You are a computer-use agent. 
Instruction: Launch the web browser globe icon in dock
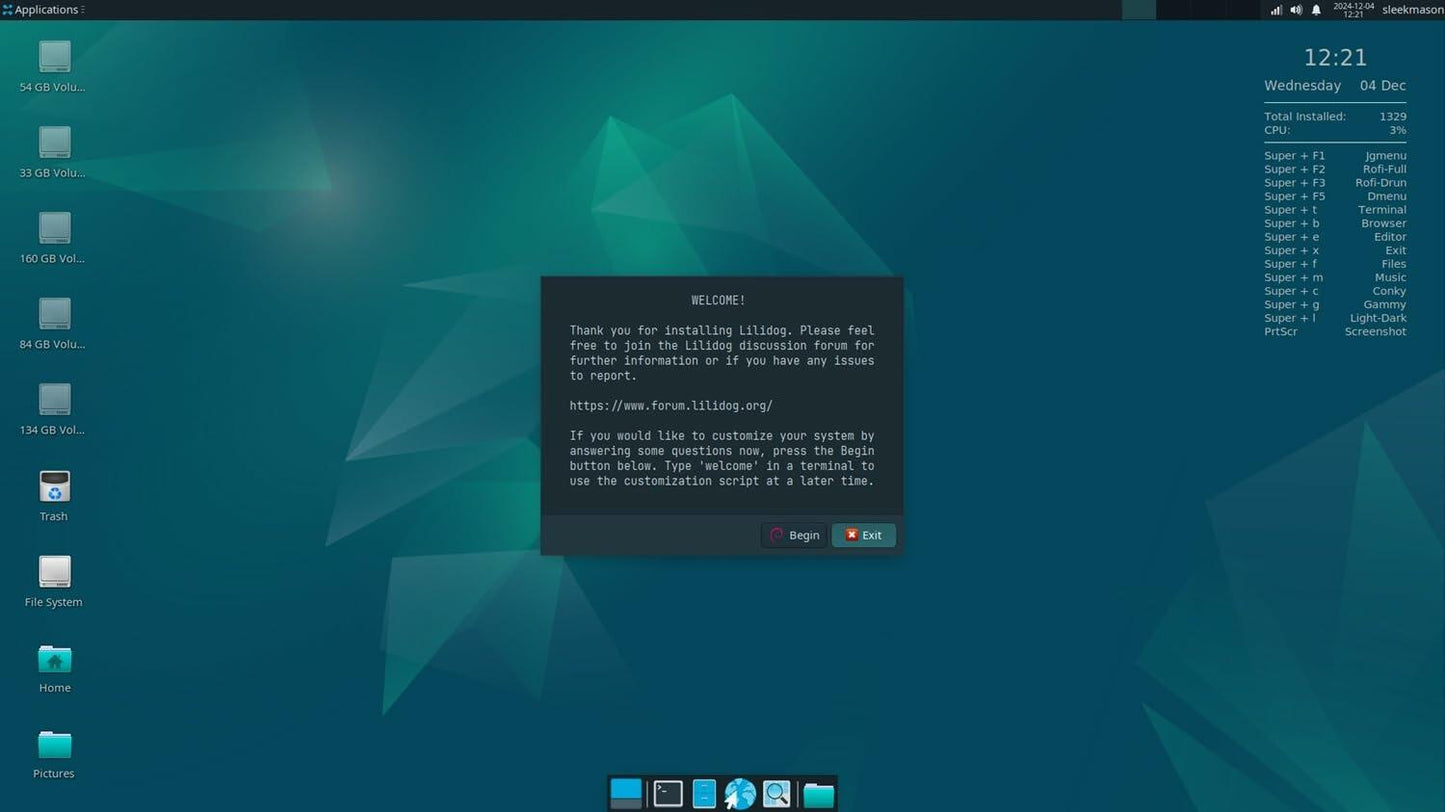(740, 793)
